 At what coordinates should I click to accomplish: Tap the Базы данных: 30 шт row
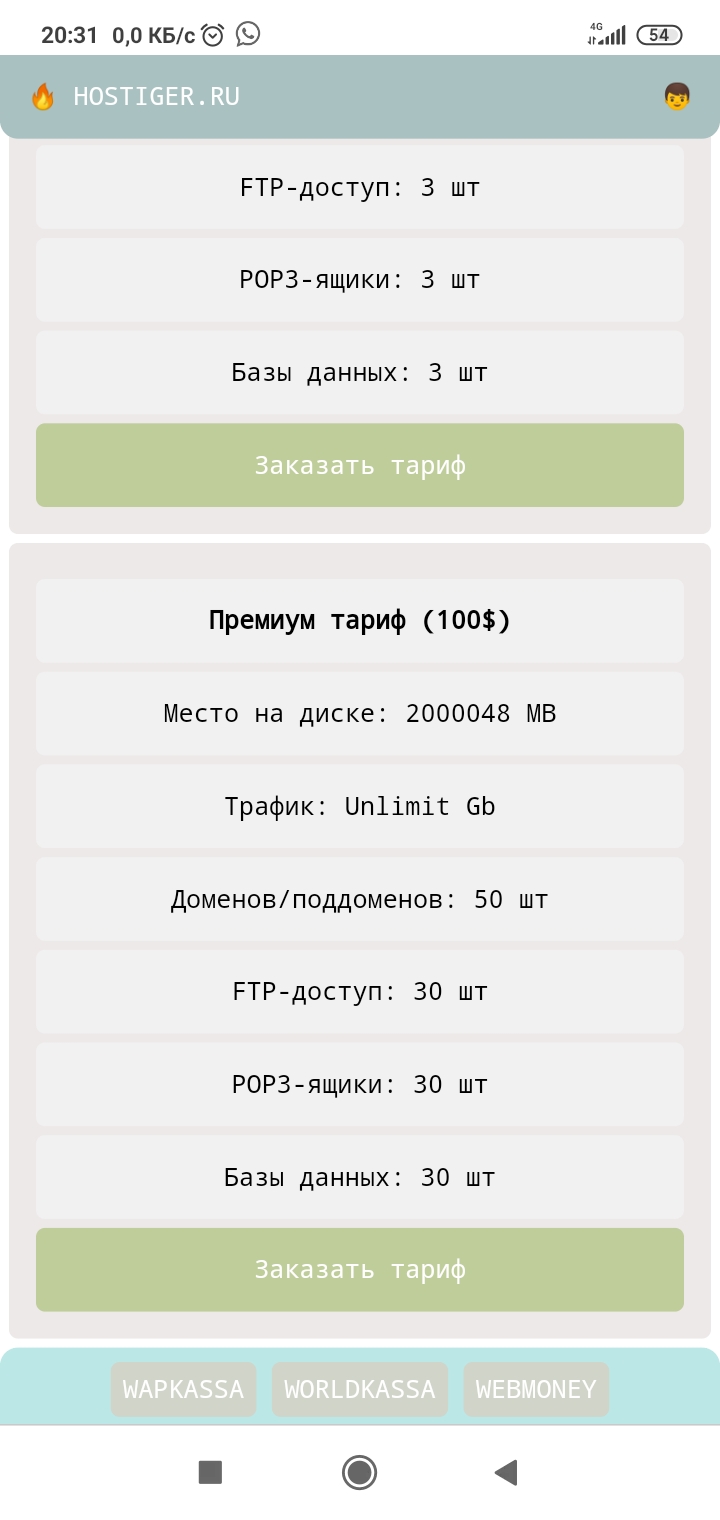click(360, 1177)
